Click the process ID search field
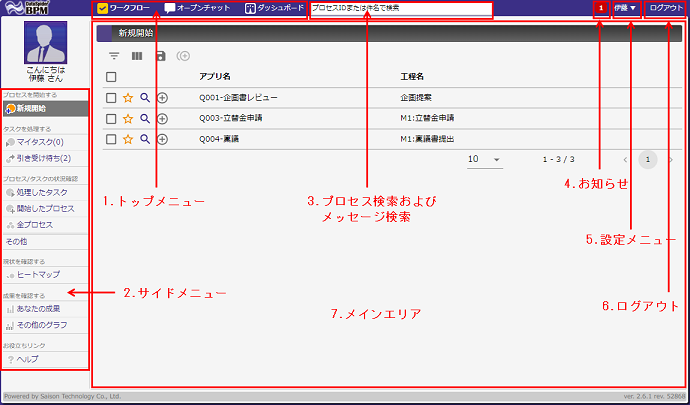690x405 pixels. [x=400, y=9]
